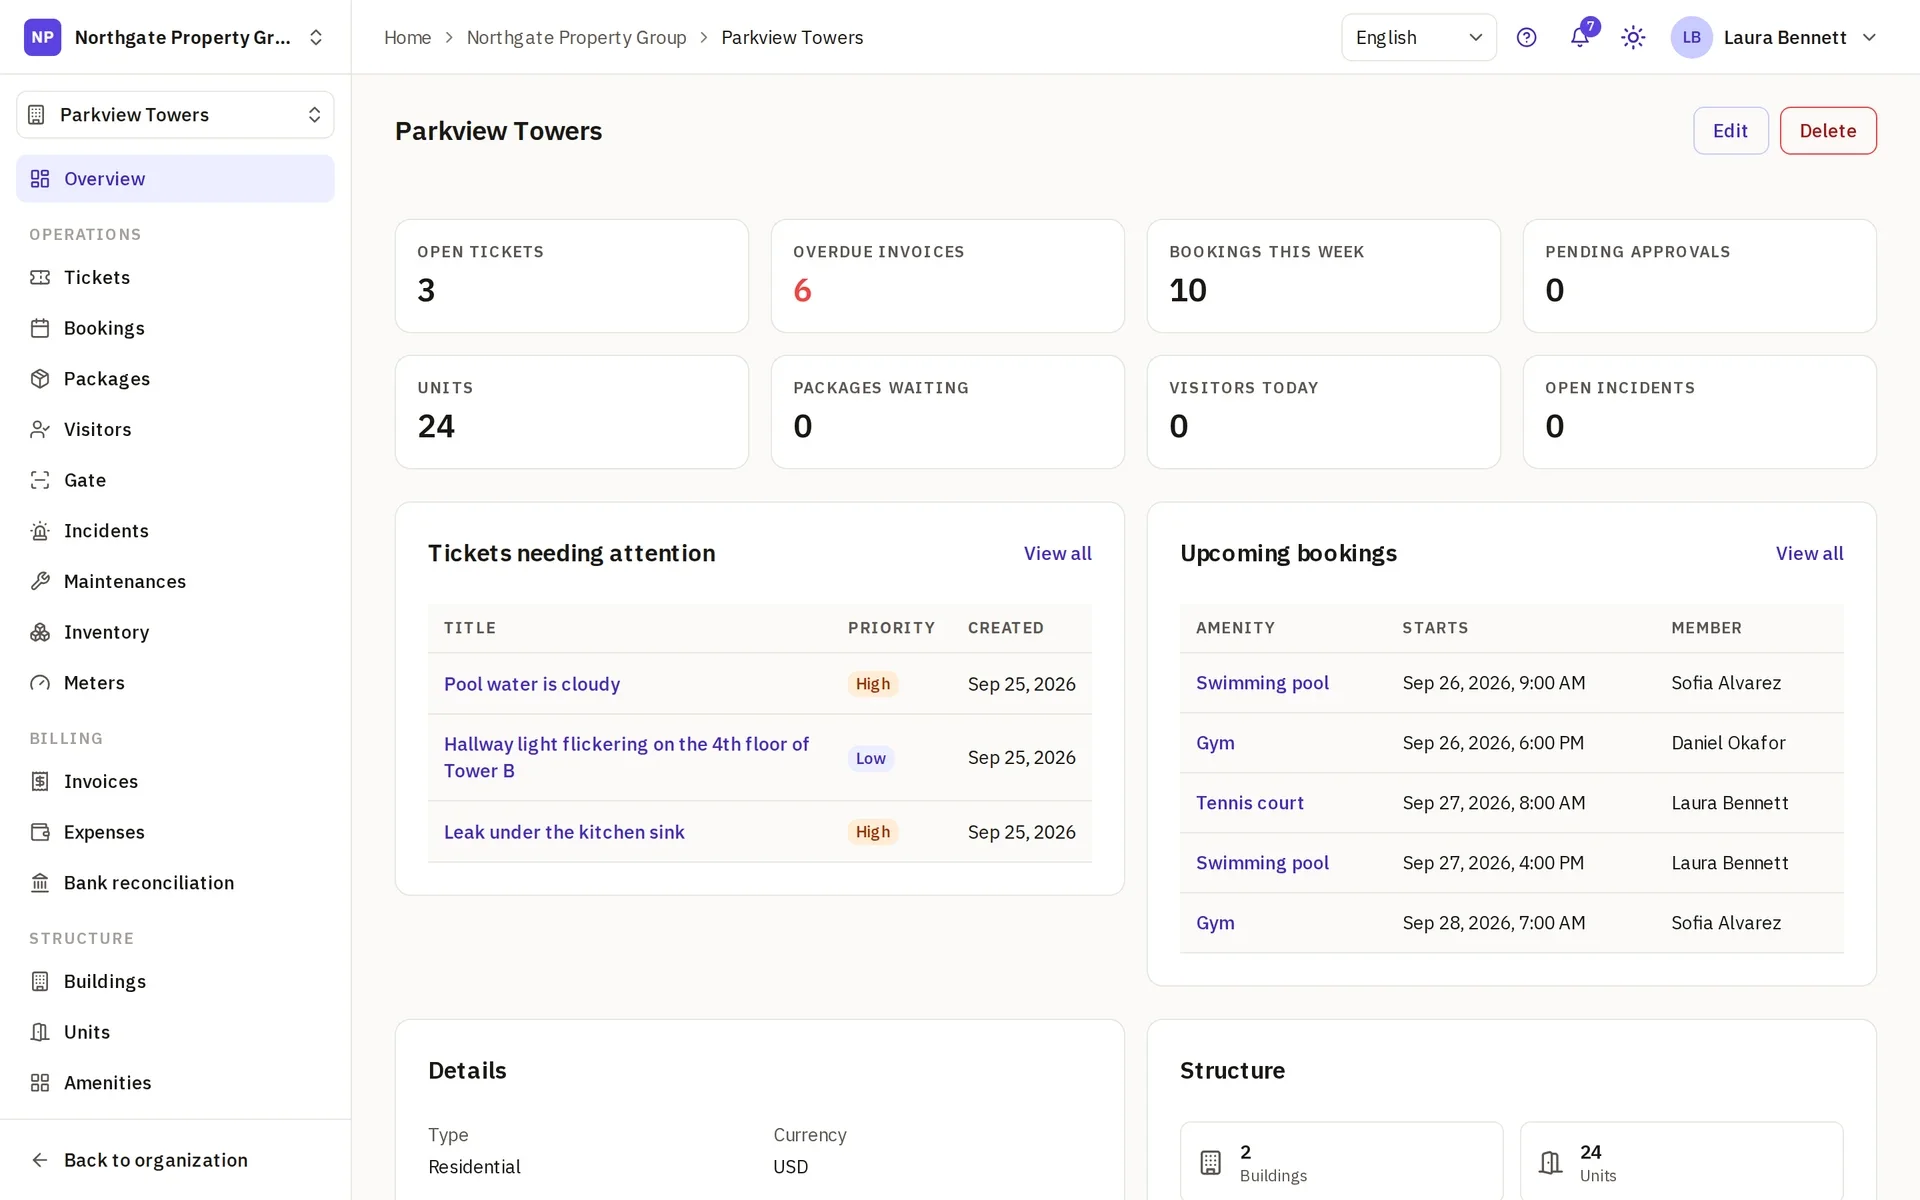Click High badge on Pool water ticket
Screen dimensions: 1920x1200
click(x=872, y=684)
